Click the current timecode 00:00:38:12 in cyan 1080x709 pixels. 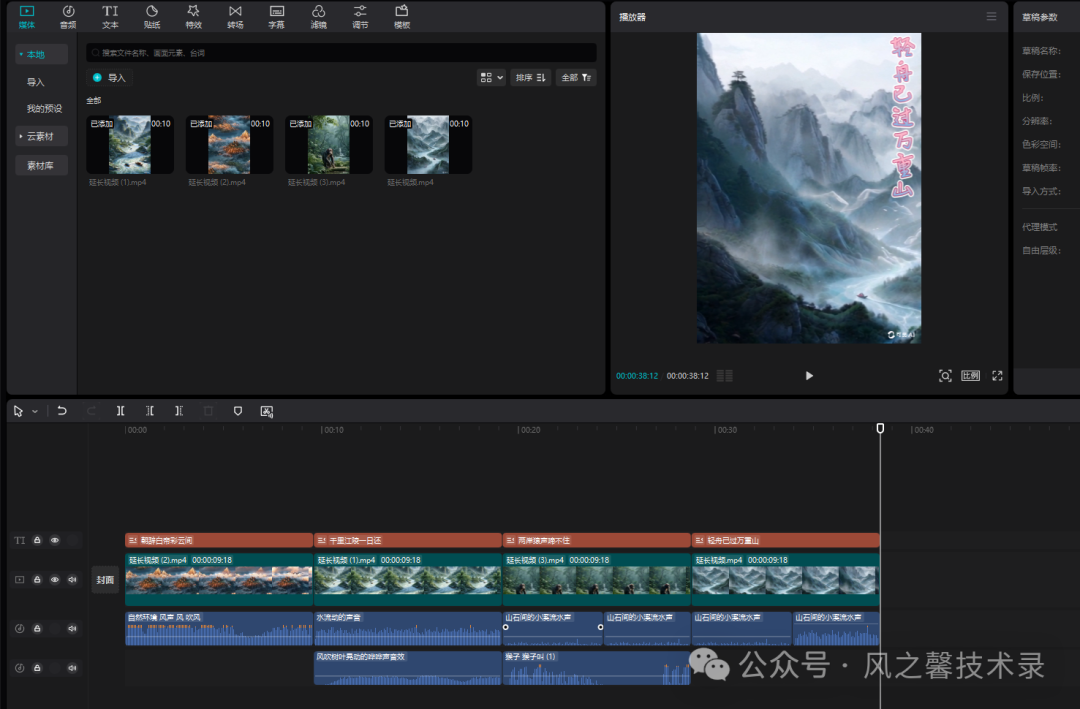tap(637, 376)
